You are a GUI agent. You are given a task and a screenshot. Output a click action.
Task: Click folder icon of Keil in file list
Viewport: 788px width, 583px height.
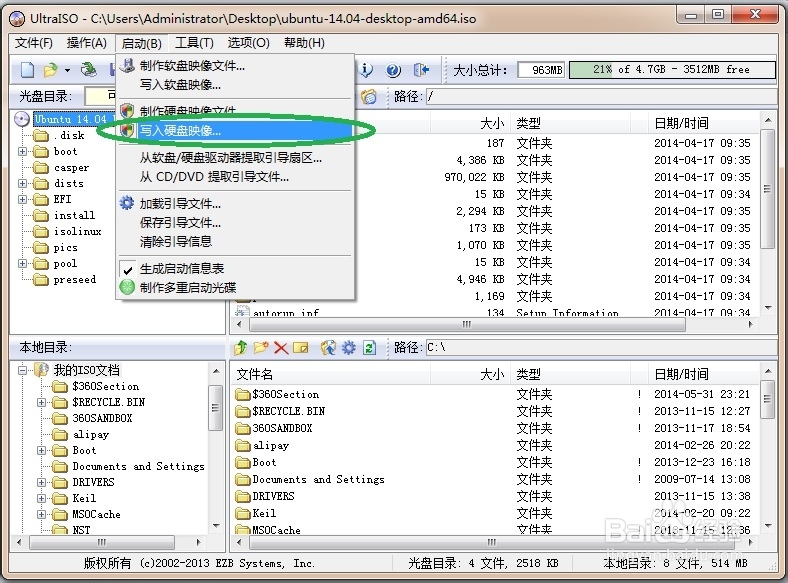click(x=243, y=513)
